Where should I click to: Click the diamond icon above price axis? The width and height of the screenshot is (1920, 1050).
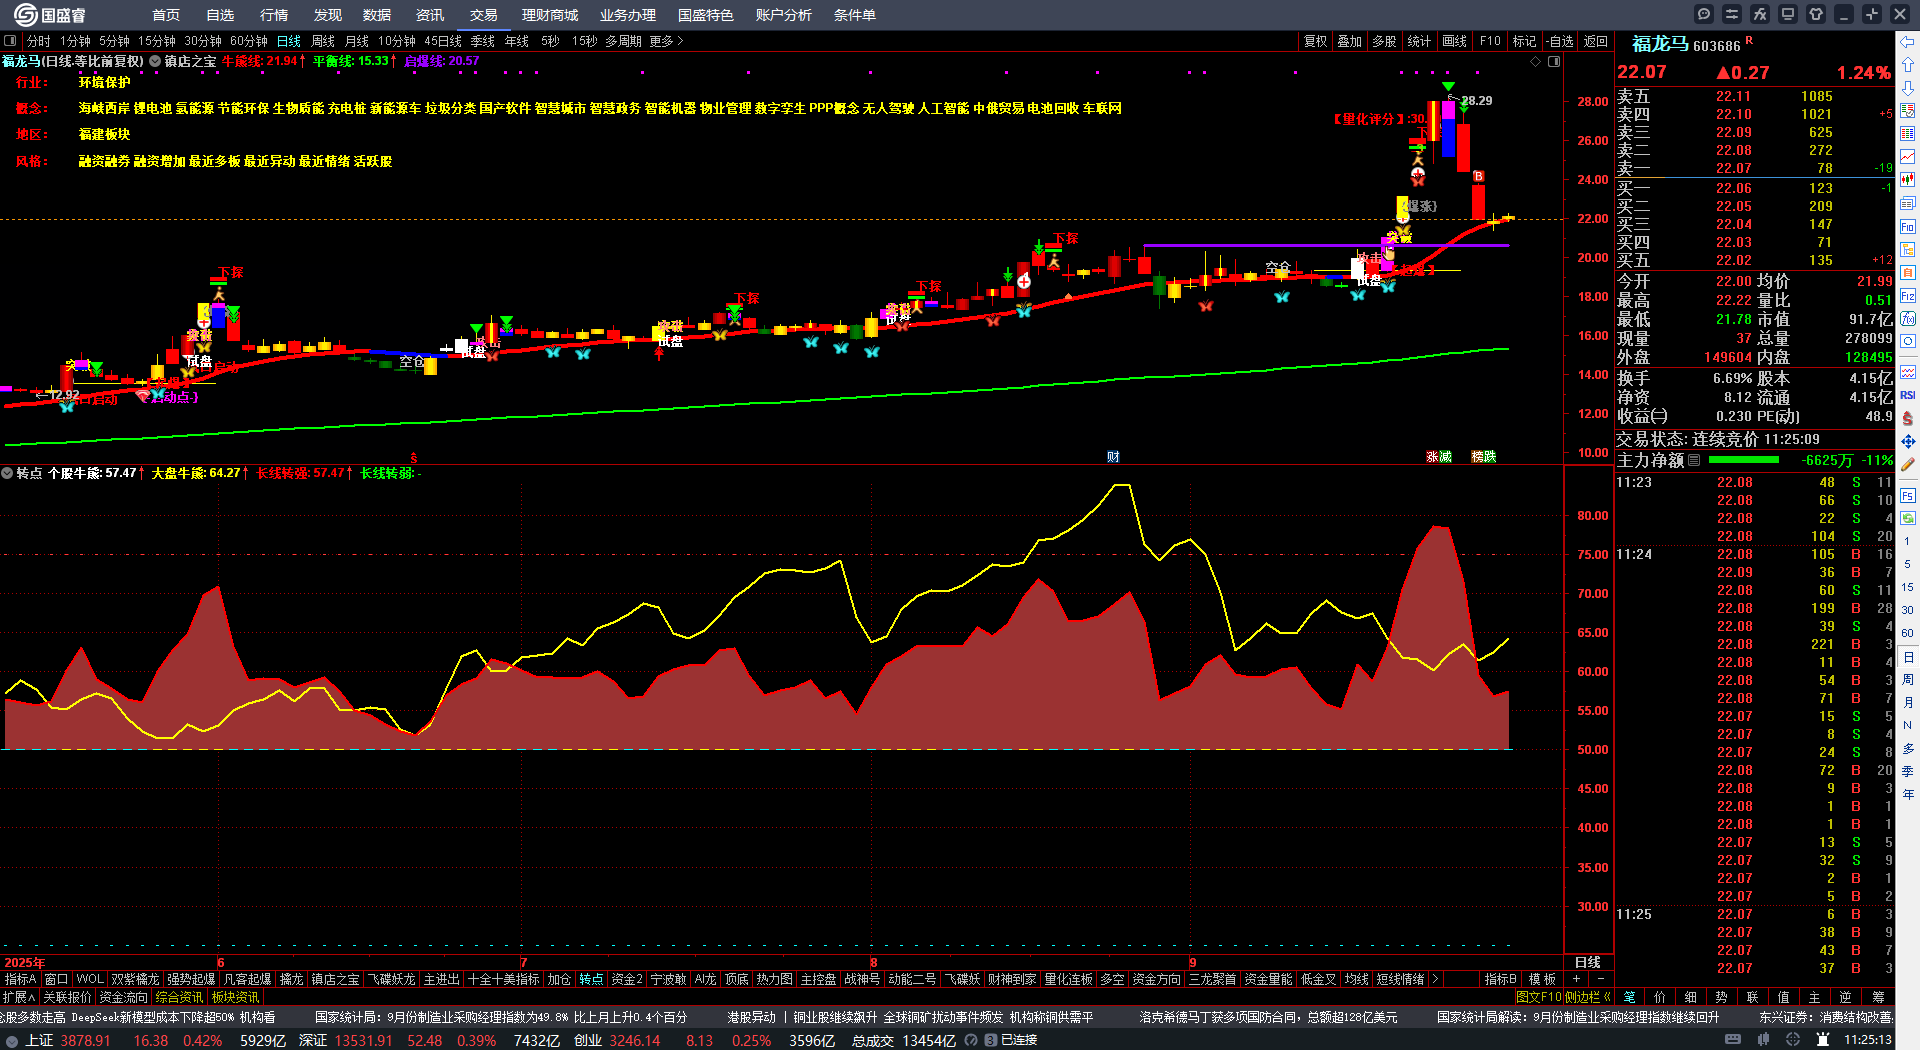[x=1536, y=62]
